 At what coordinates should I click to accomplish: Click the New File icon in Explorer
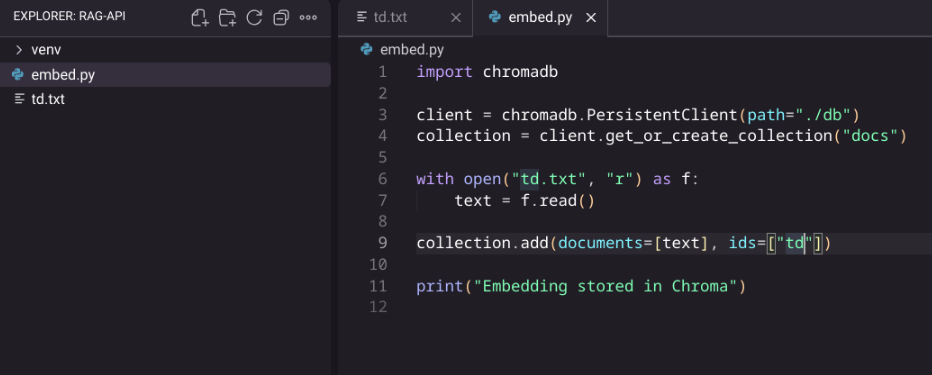click(x=200, y=18)
